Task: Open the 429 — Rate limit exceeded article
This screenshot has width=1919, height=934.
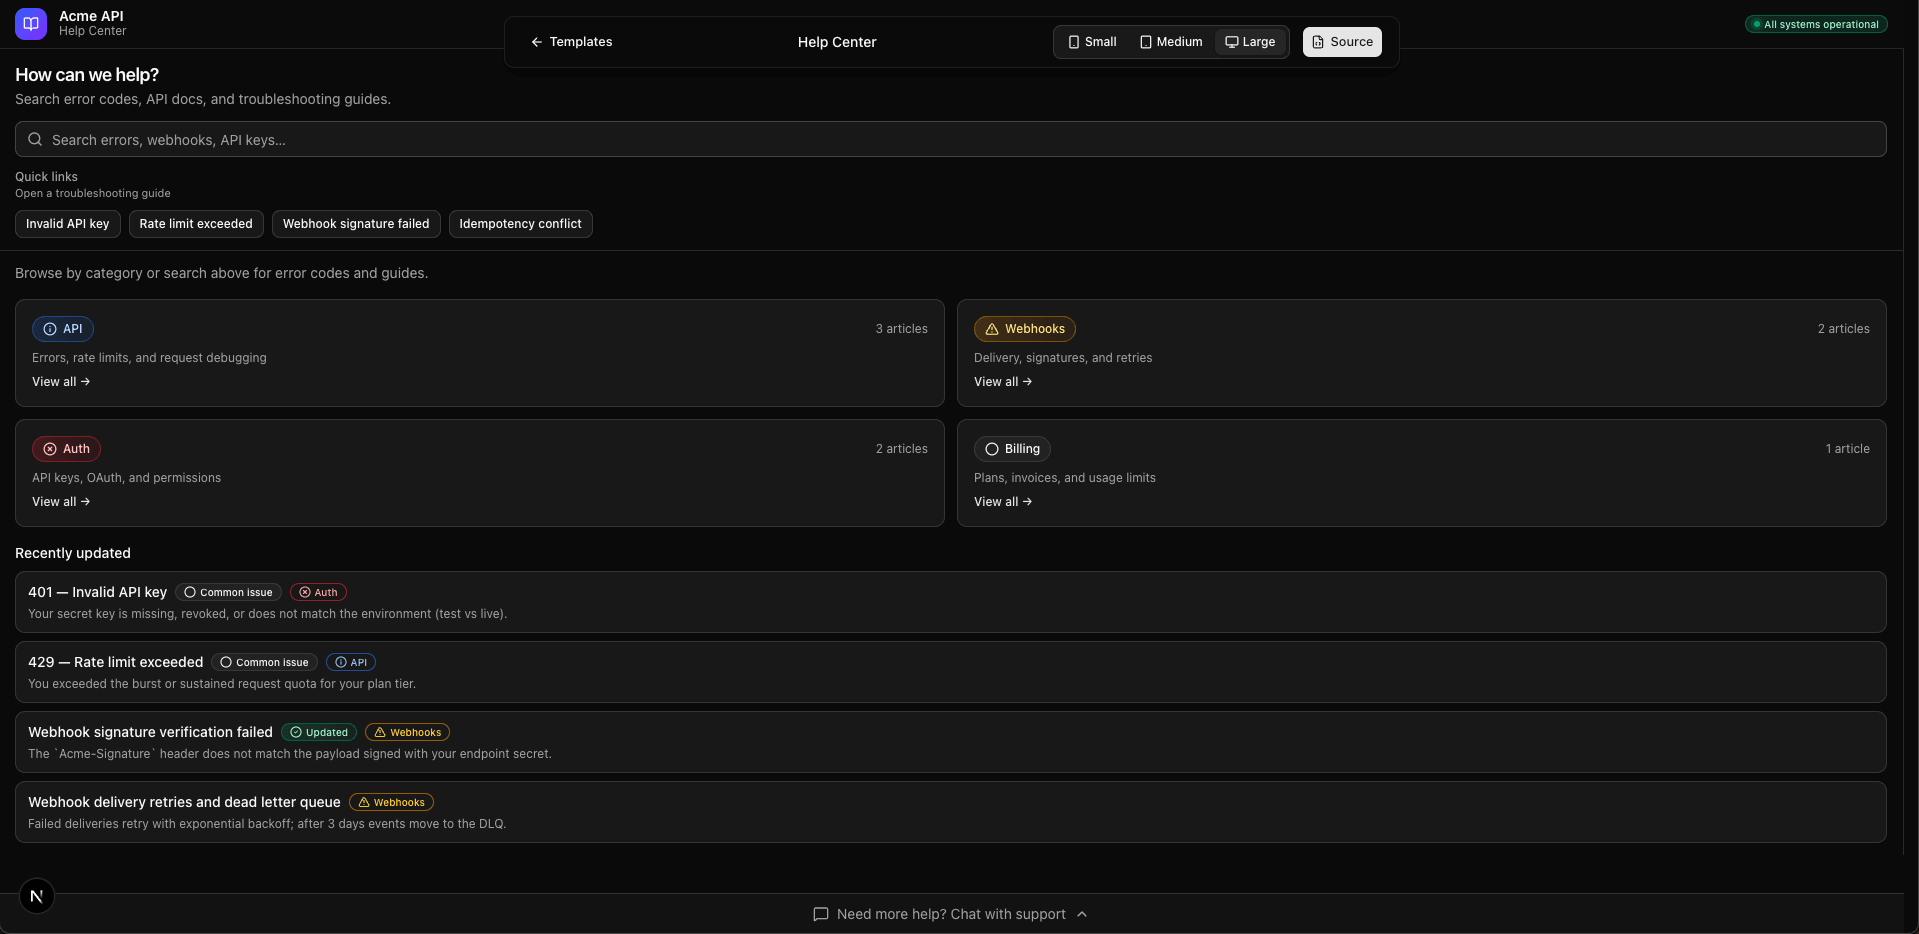Action: point(951,672)
